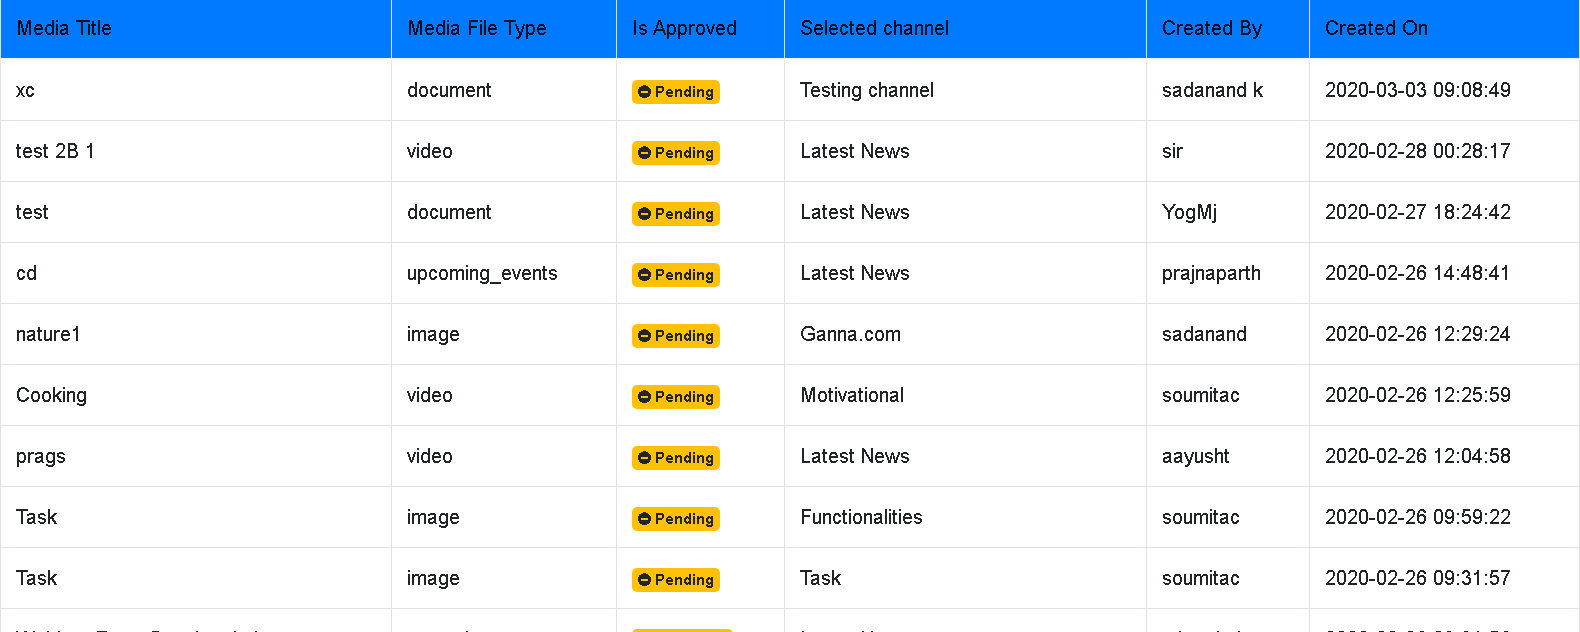Click Pending badge for Task in Functionalities
This screenshot has width=1580, height=632.
click(x=676, y=519)
